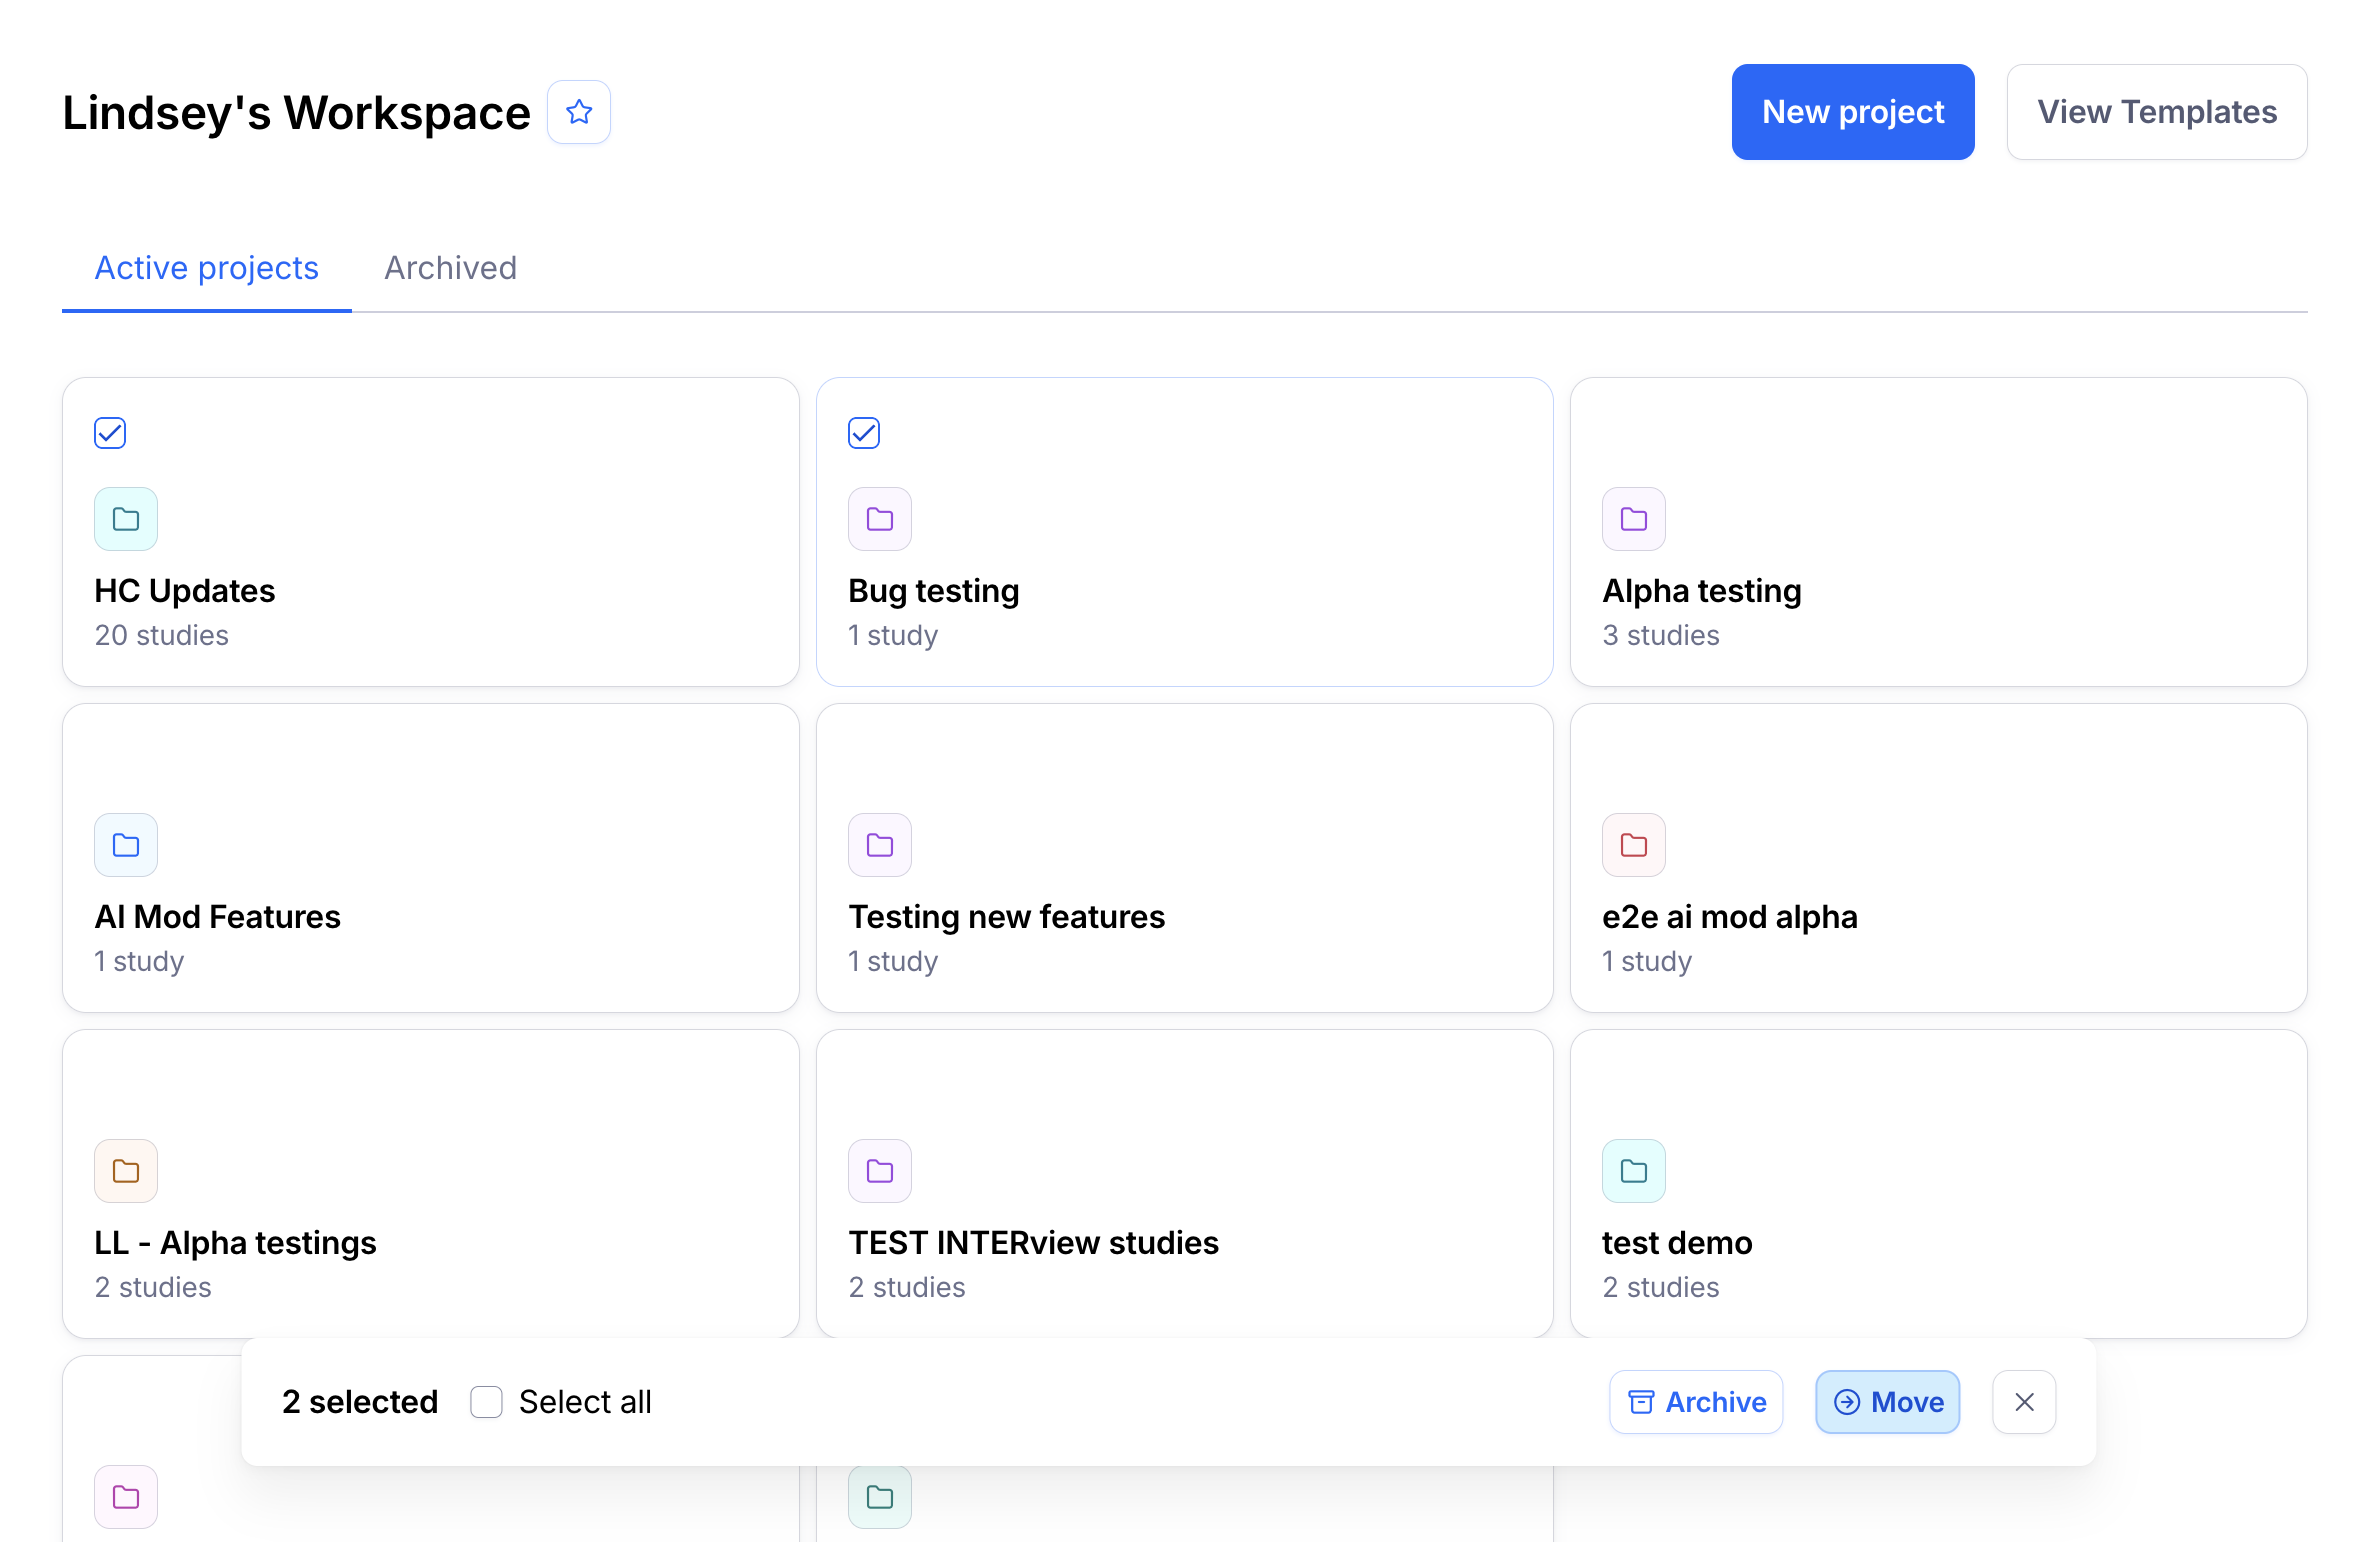Uncheck the HC Updates project checkbox

click(110, 433)
